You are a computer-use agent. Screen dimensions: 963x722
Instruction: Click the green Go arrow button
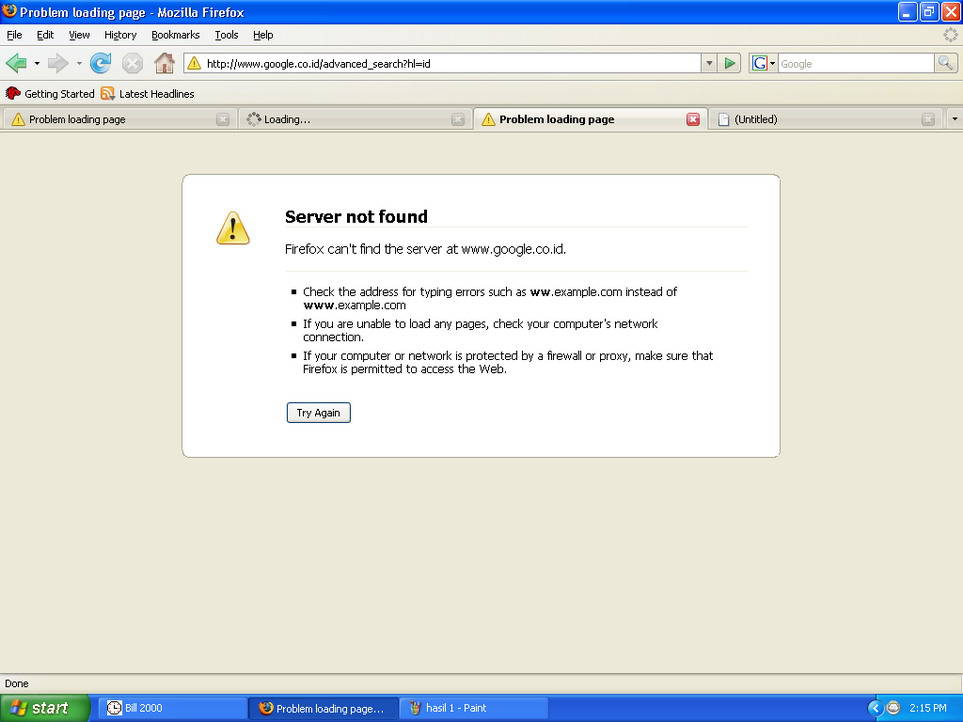(x=730, y=63)
